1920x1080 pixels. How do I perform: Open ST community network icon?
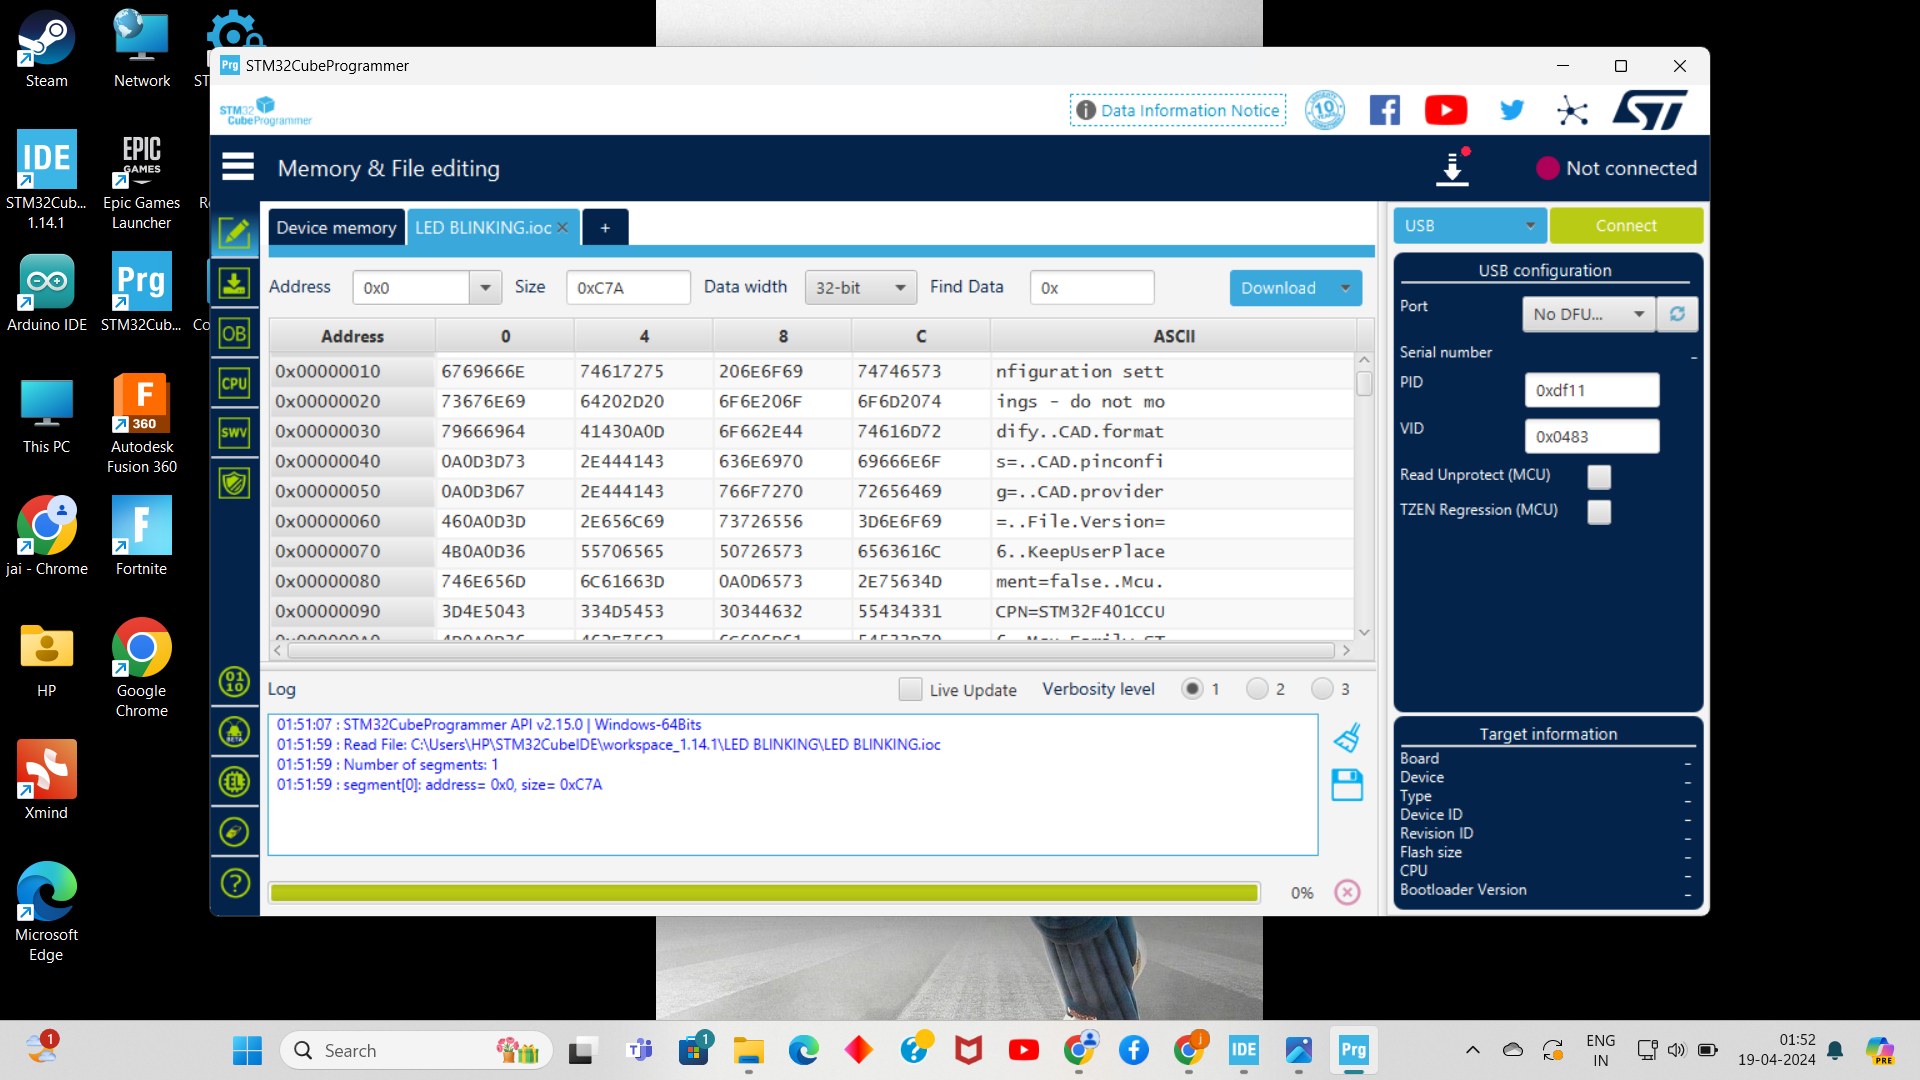[x=1572, y=110]
